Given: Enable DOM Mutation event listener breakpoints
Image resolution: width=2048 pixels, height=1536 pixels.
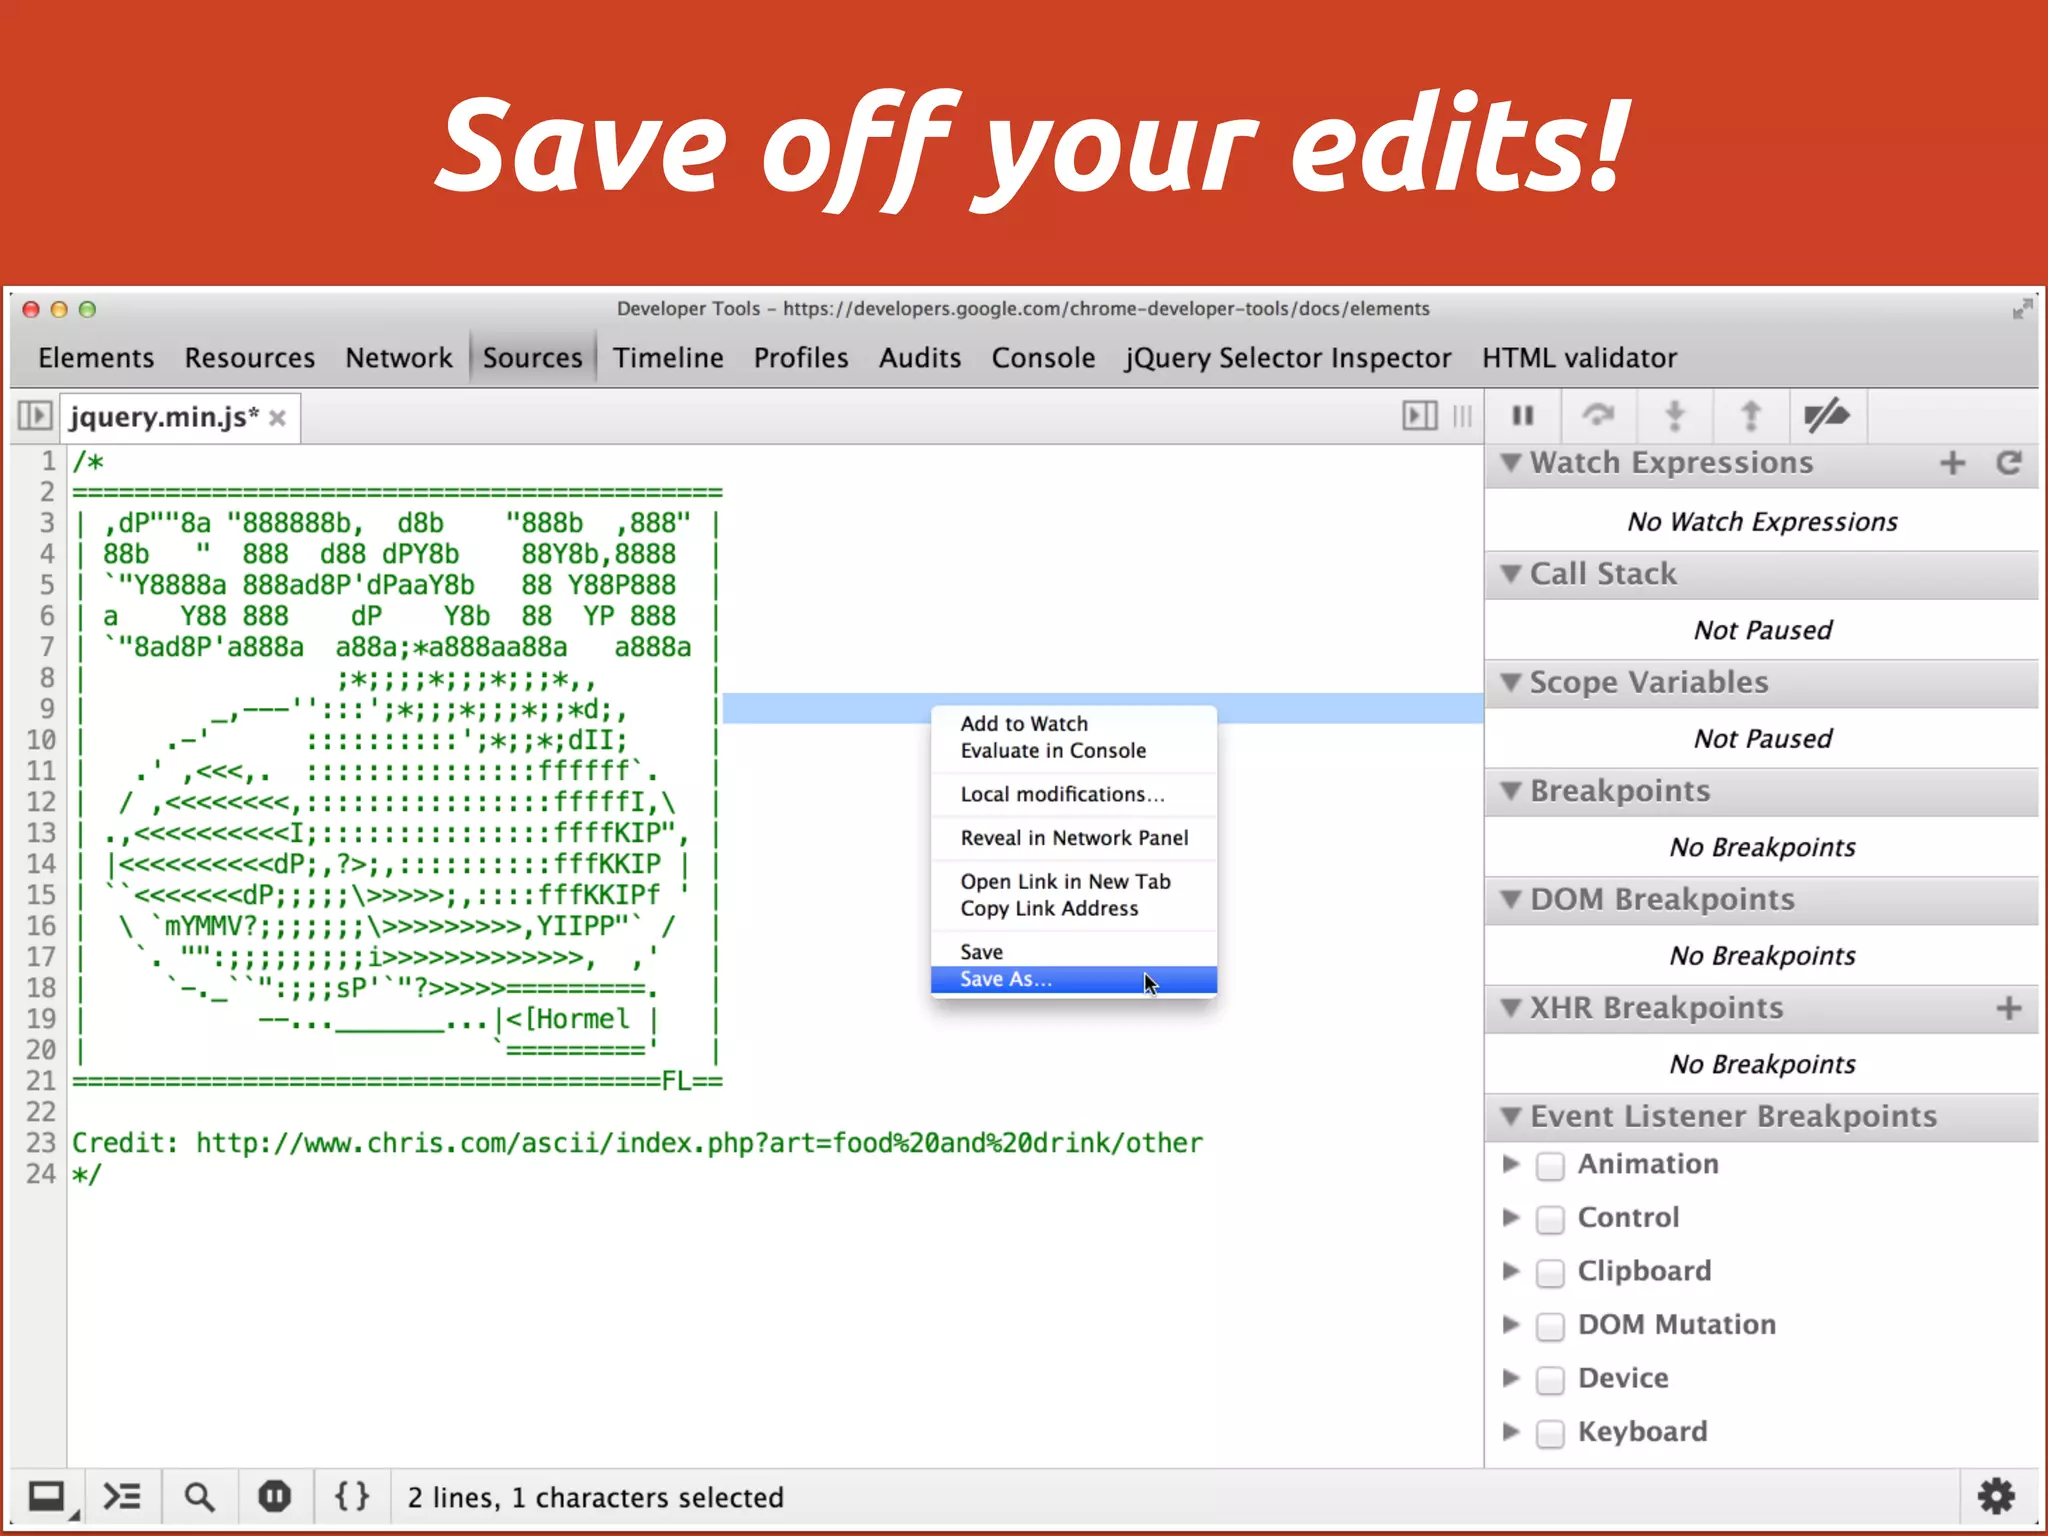Looking at the screenshot, I should 1550,1326.
